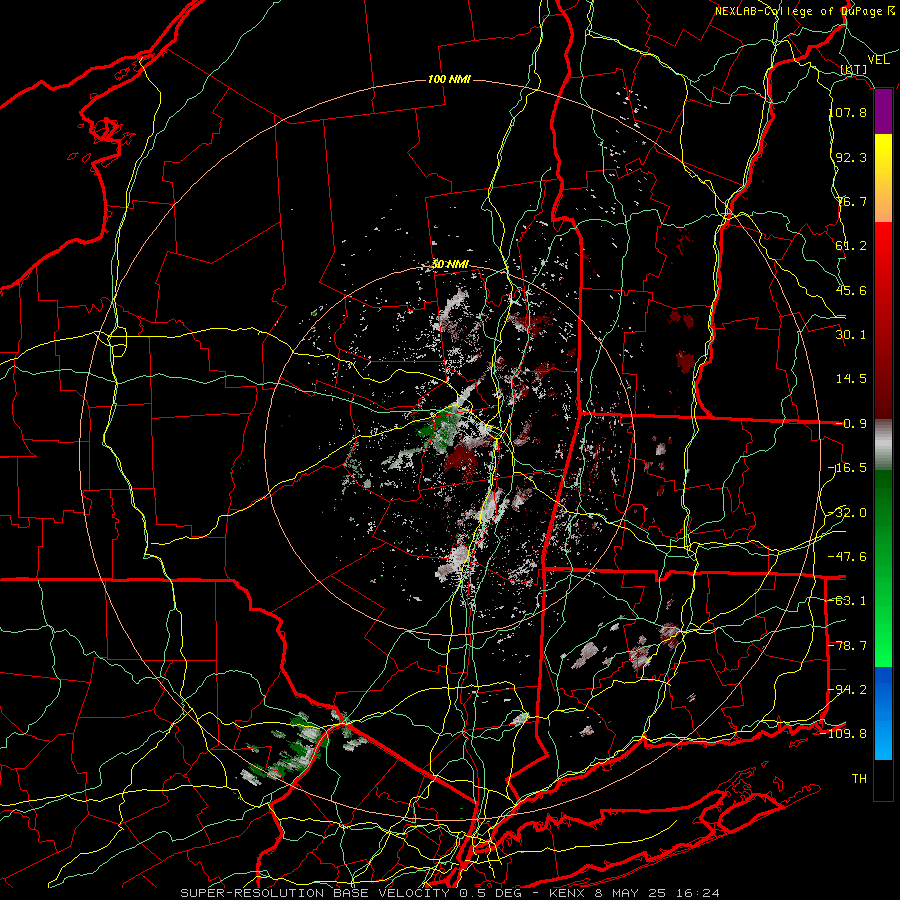Viewport: 900px width, 900px height.
Task: Click the SUPER-RESOLUTION BASE VELOCITY footer caption
Action: [450, 893]
